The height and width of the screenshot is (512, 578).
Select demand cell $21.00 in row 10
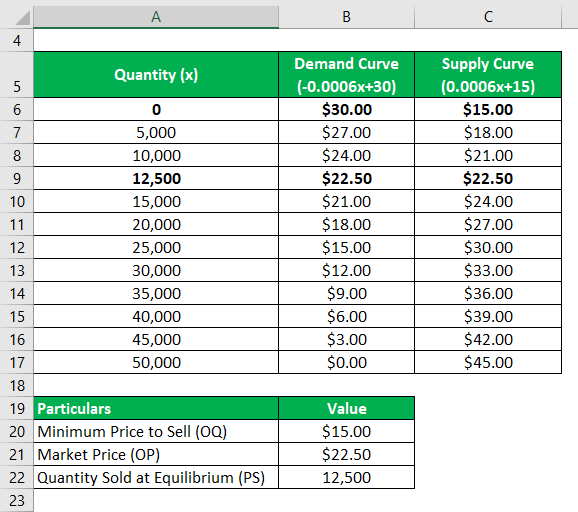tap(347, 201)
